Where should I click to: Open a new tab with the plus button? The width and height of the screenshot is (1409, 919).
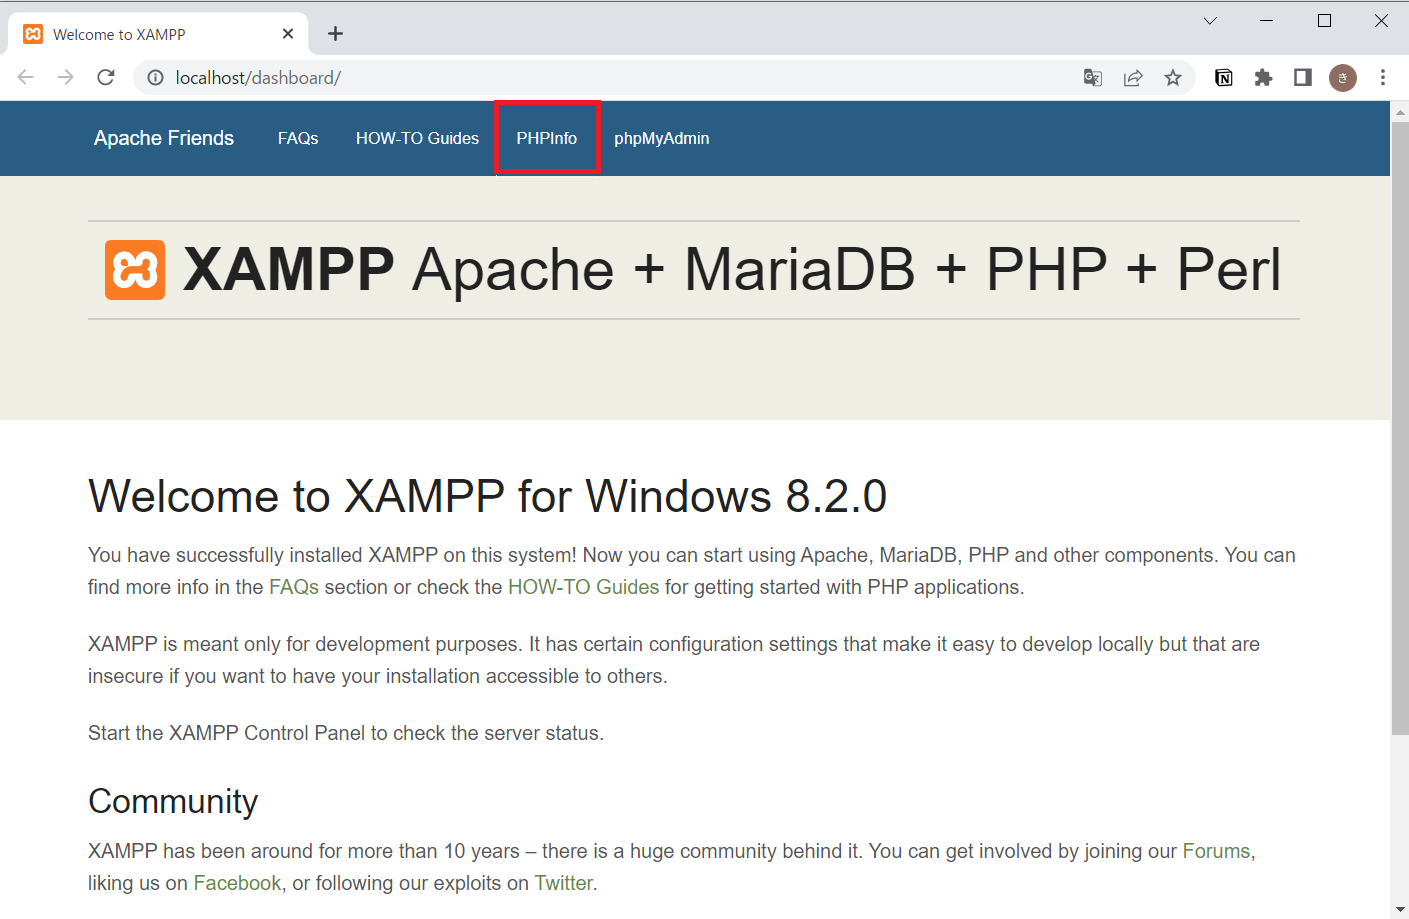coord(335,33)
